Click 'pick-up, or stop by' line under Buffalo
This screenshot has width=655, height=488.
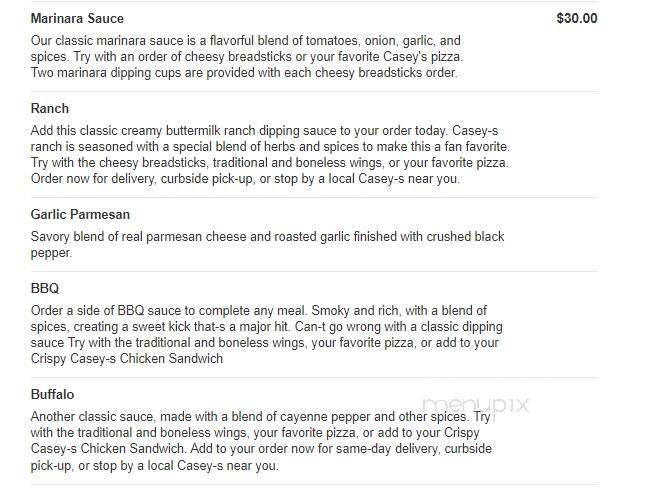click(155, 465)
